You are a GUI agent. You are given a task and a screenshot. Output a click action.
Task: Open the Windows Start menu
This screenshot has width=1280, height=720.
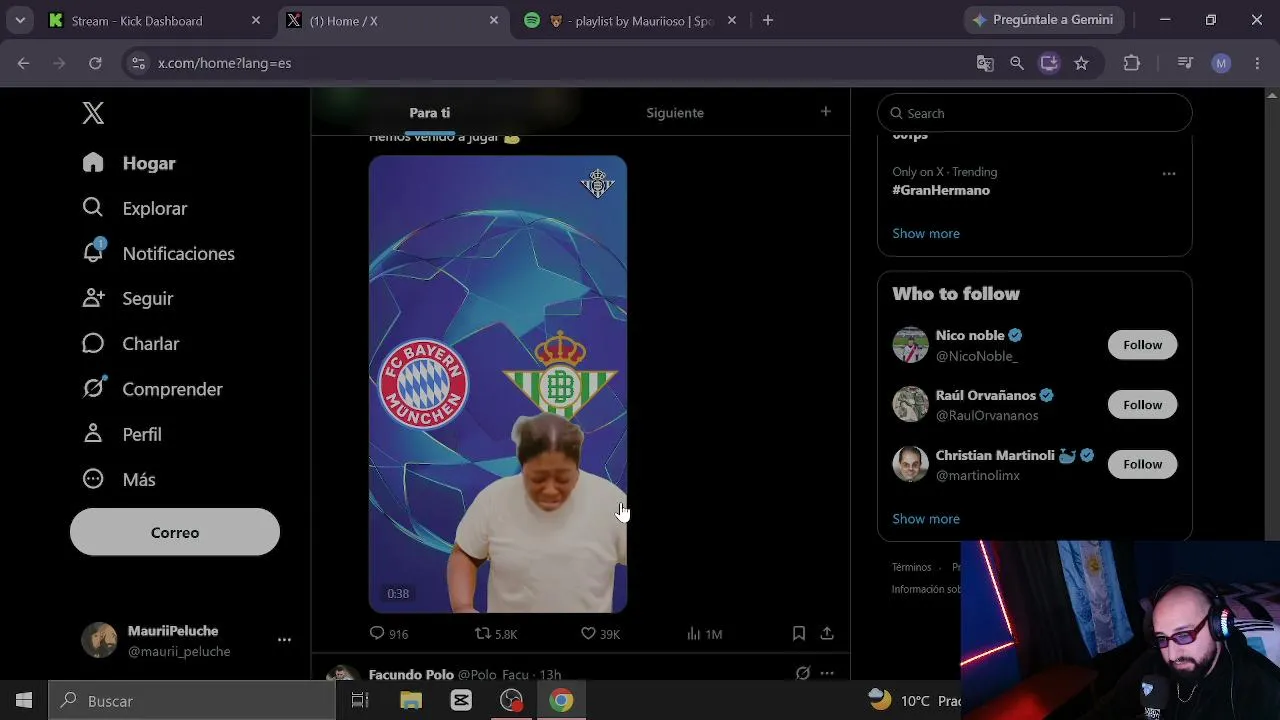click(24, 701)
